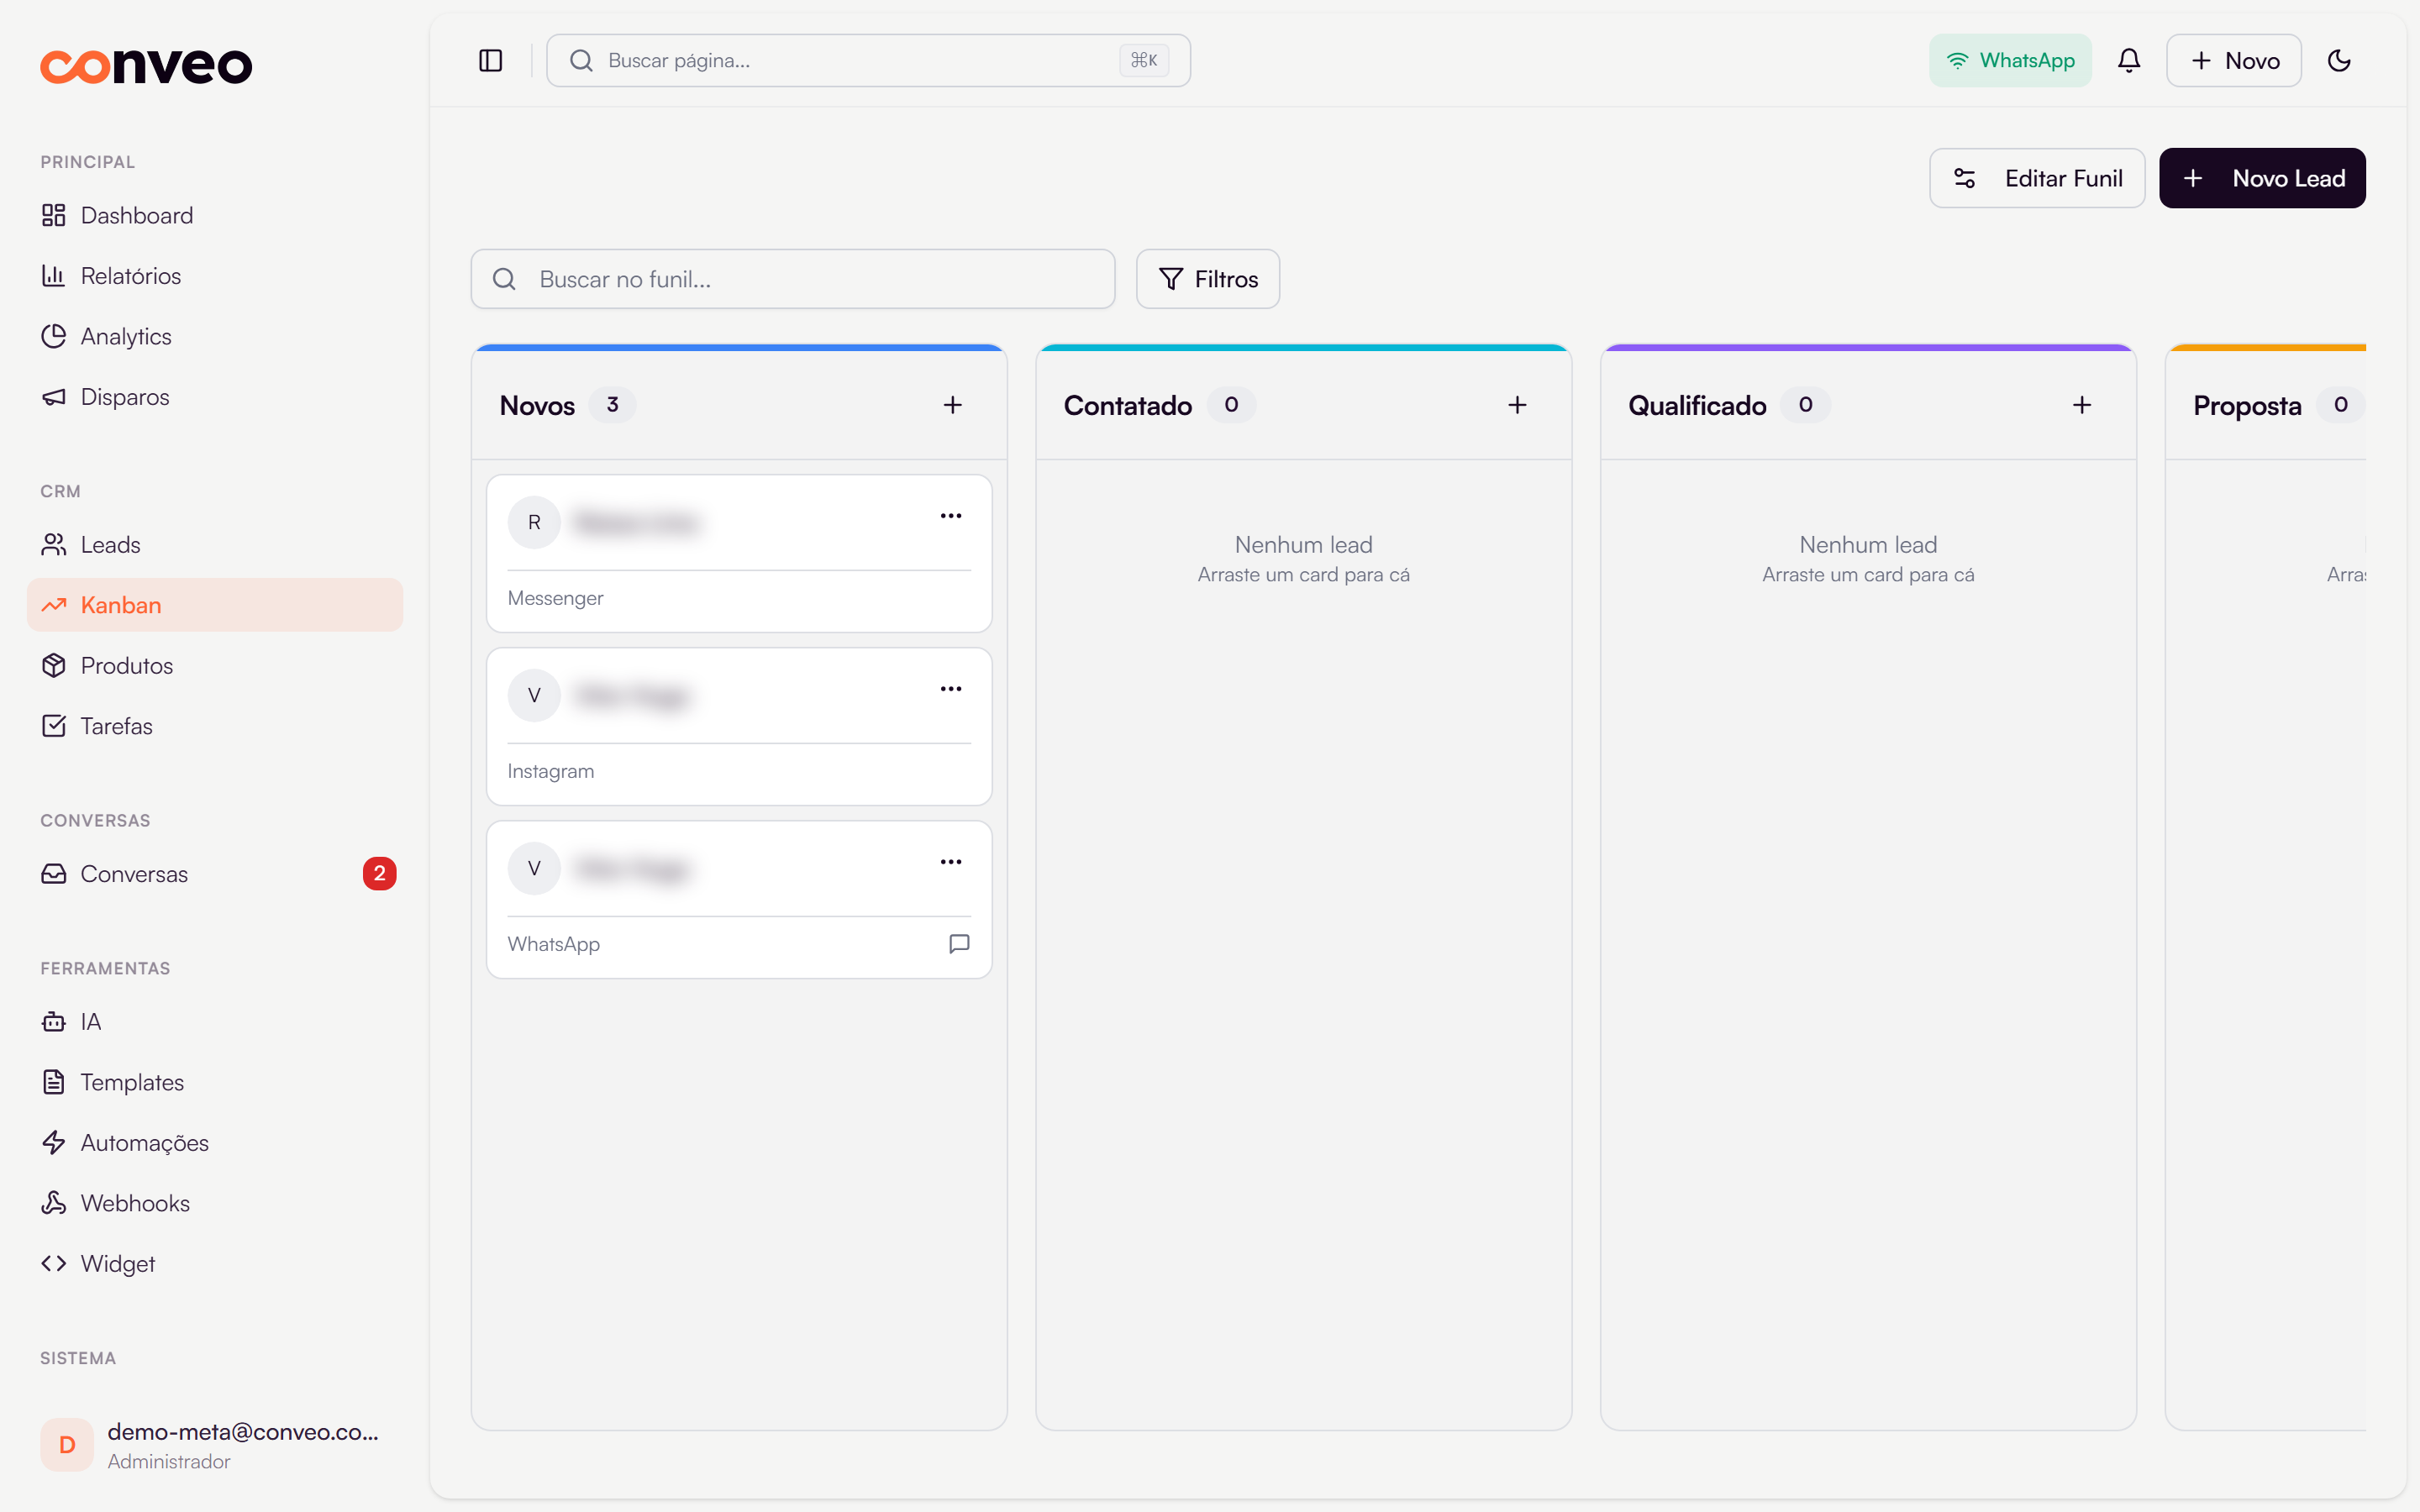Viewport: 2420px width, 1512px height.
Task: Click the Novos column count badge 3
Action: pyautogui.click(x=612, y=405)
